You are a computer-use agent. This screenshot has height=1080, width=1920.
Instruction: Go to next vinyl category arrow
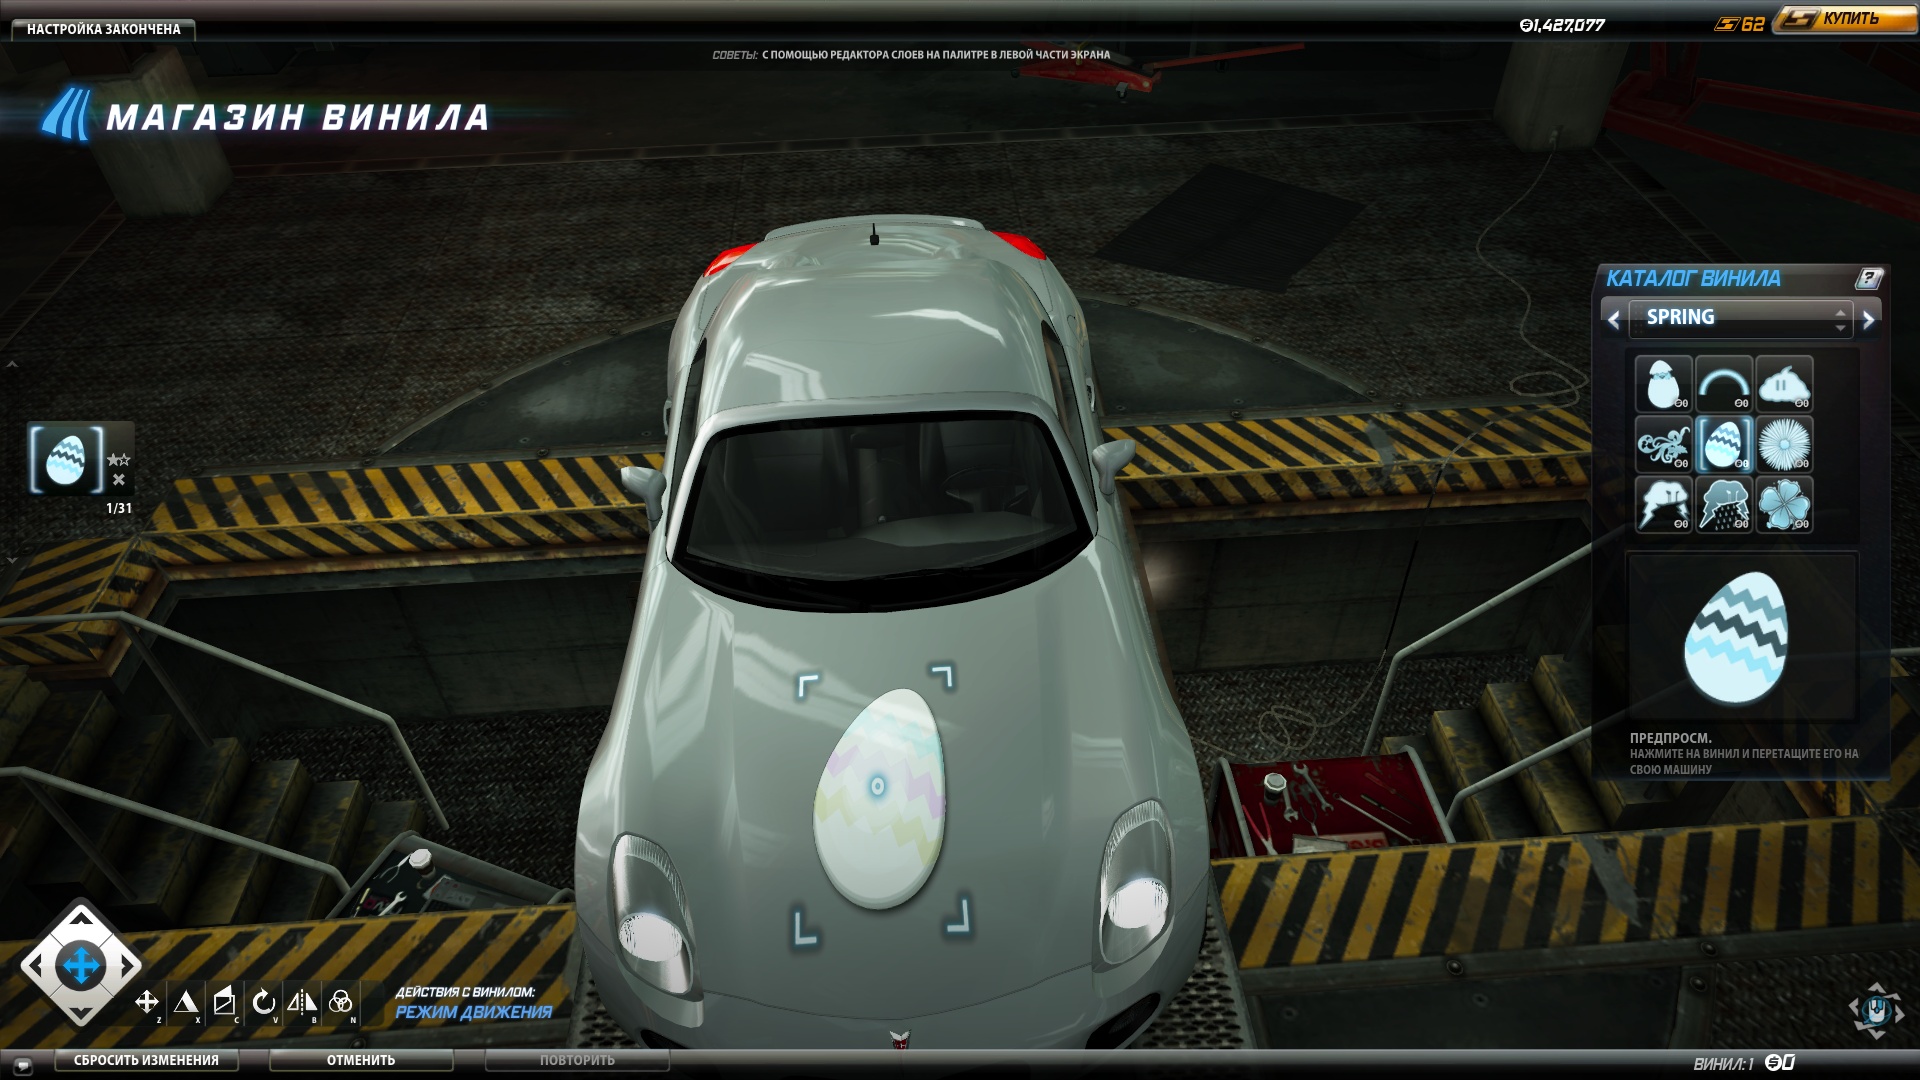click(1868, 320)
